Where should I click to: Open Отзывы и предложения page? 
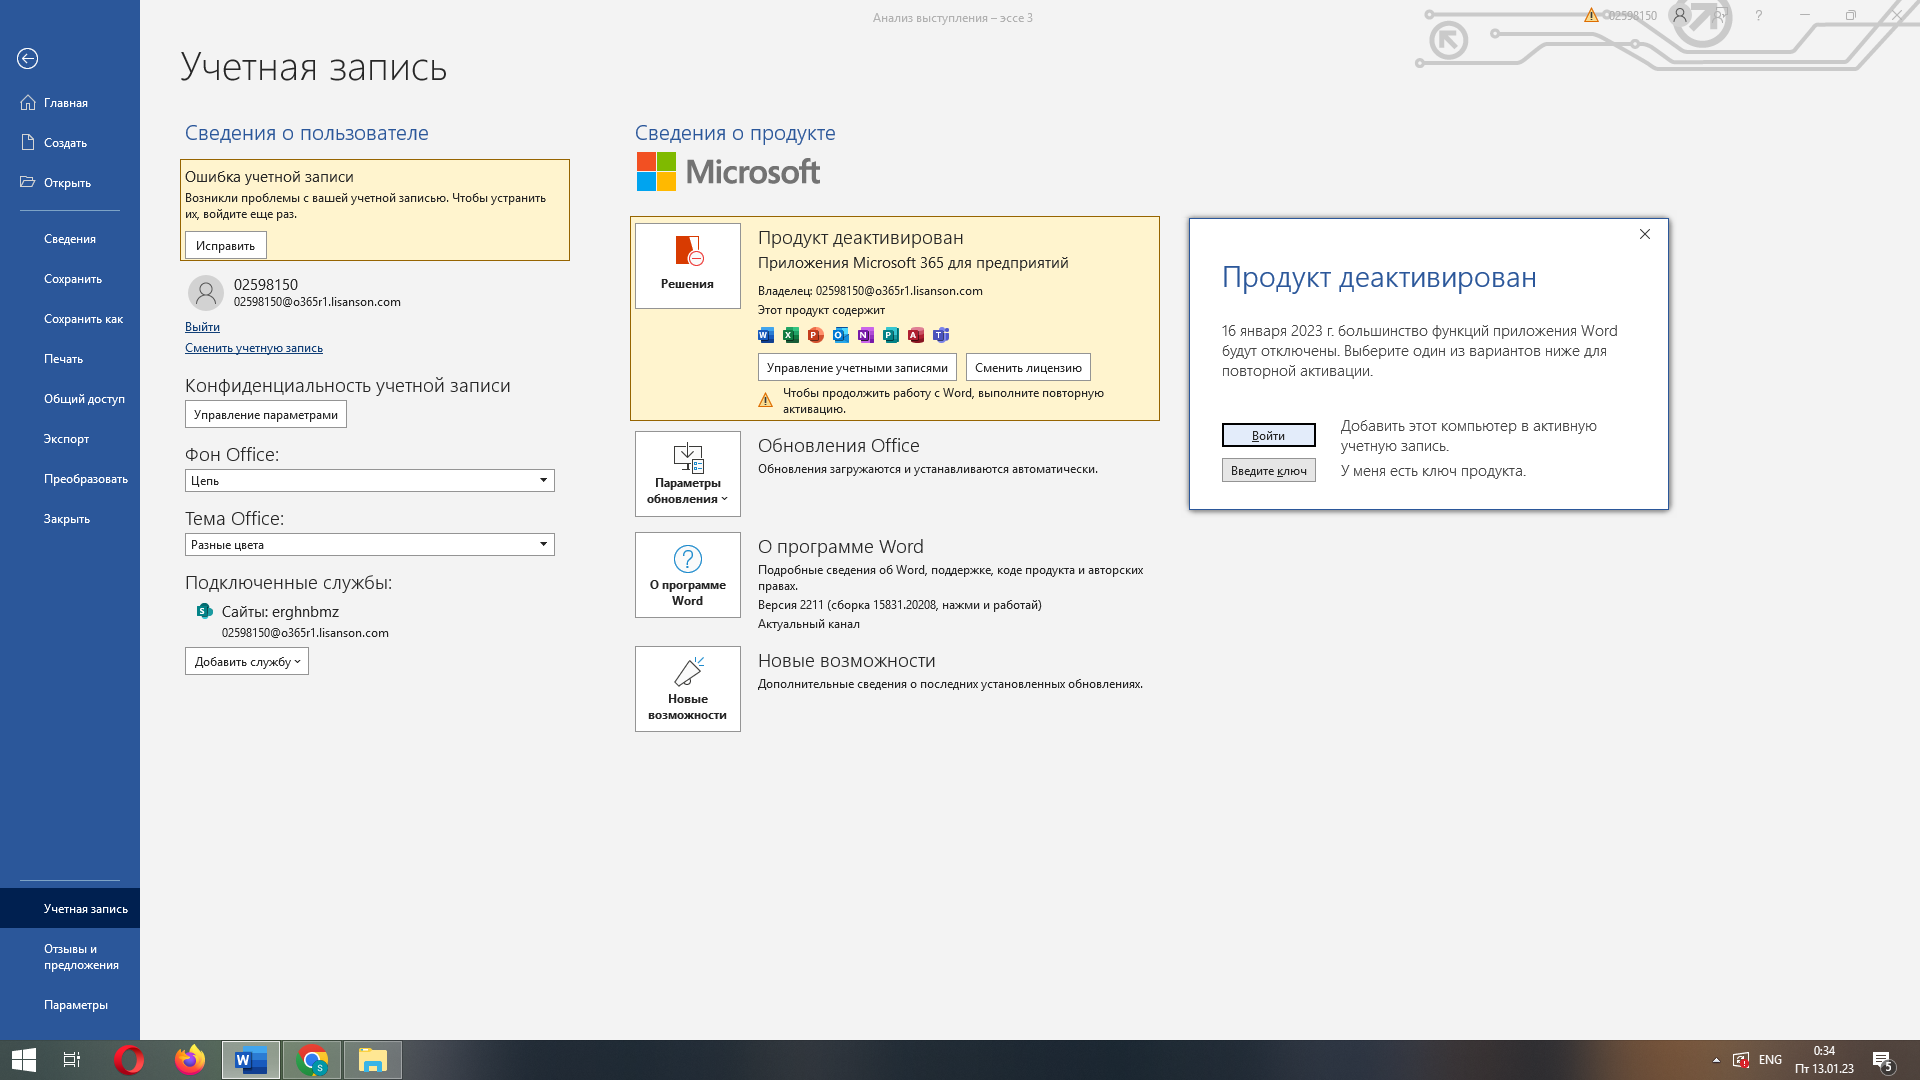(70, 957)
